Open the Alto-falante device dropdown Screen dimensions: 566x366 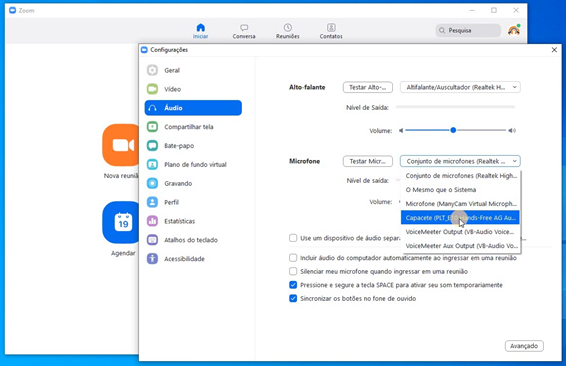tap(460, 87)
